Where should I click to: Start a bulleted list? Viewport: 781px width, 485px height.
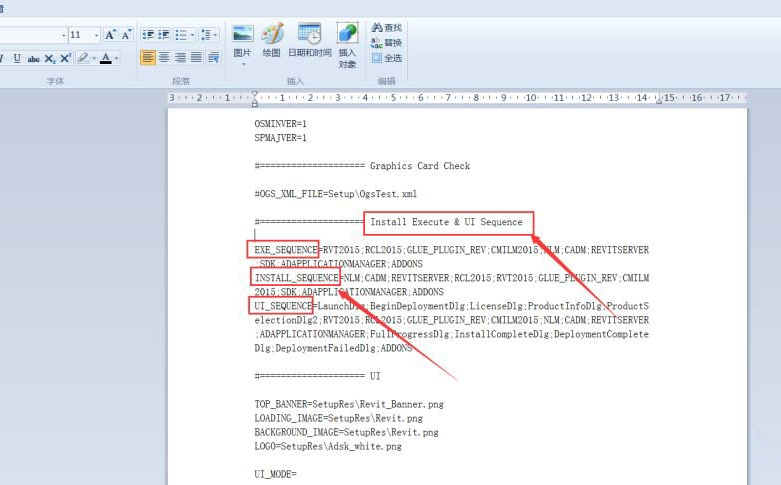[181, 34]
